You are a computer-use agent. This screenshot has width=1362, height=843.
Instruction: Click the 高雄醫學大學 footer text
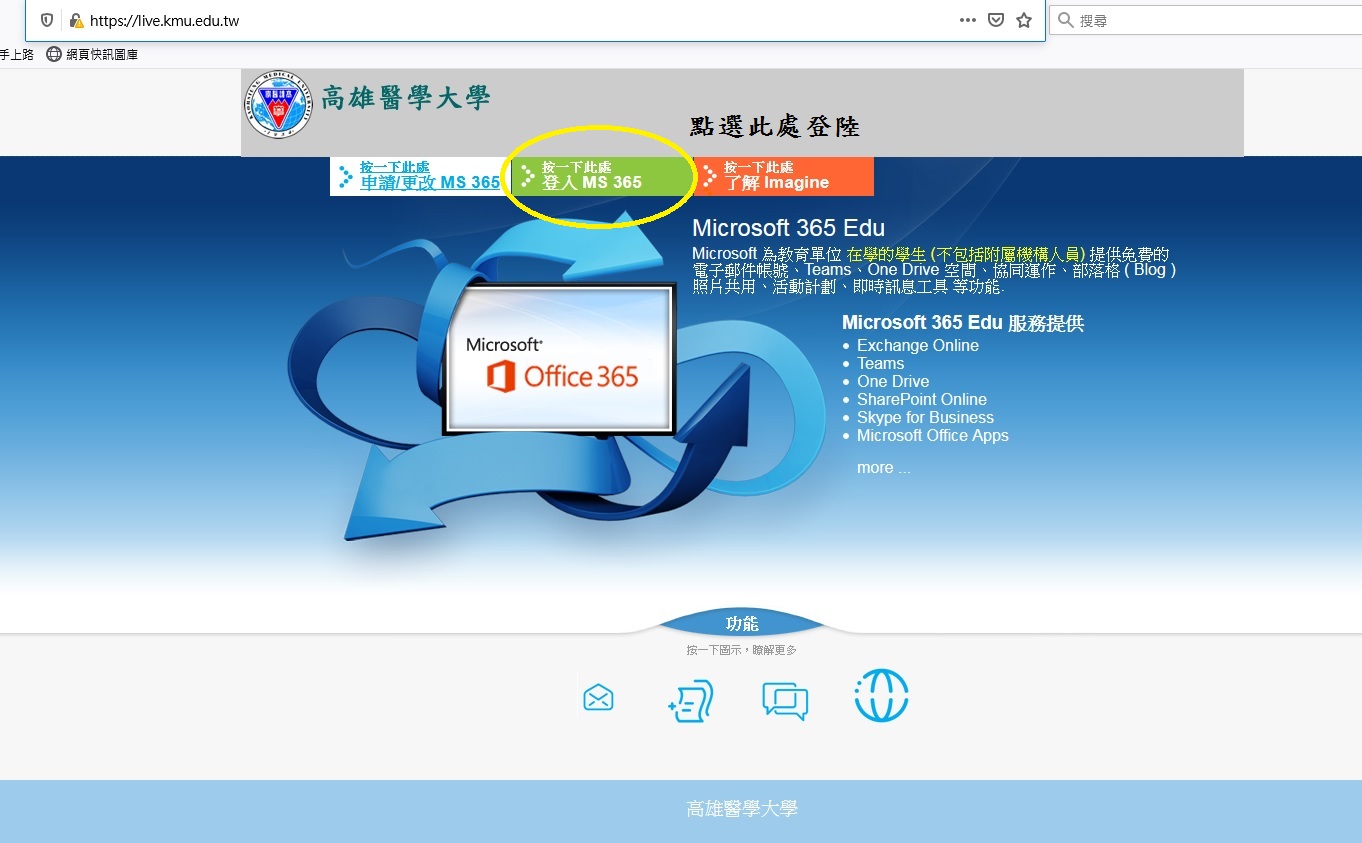(x=742, y=809)
